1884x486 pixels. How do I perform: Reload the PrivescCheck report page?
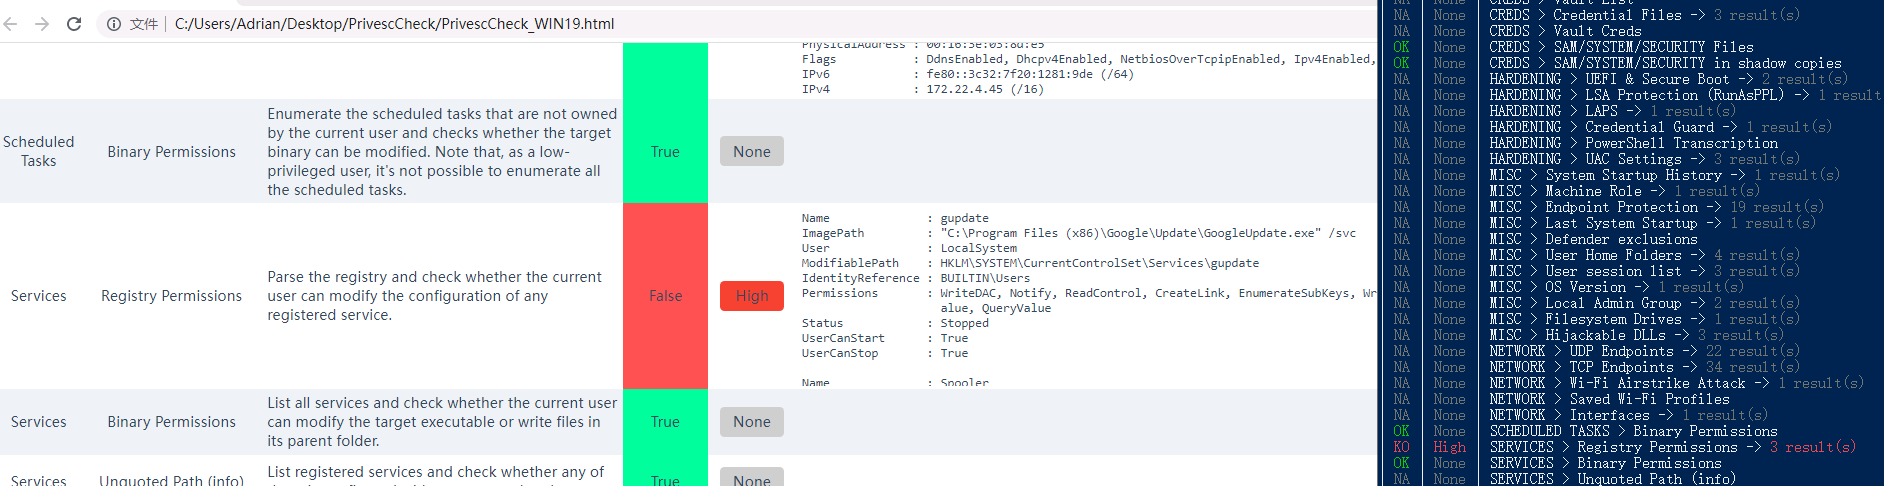tap(74, 24)
